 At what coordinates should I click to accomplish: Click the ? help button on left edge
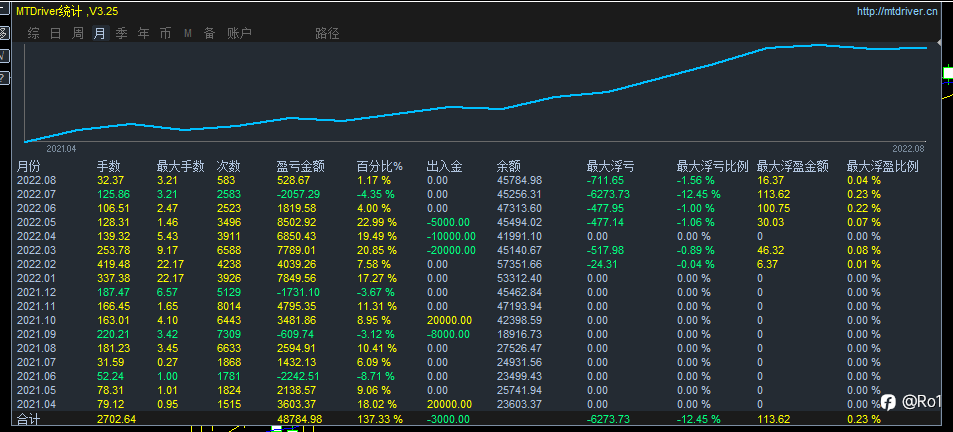click(x=4, y=77)
